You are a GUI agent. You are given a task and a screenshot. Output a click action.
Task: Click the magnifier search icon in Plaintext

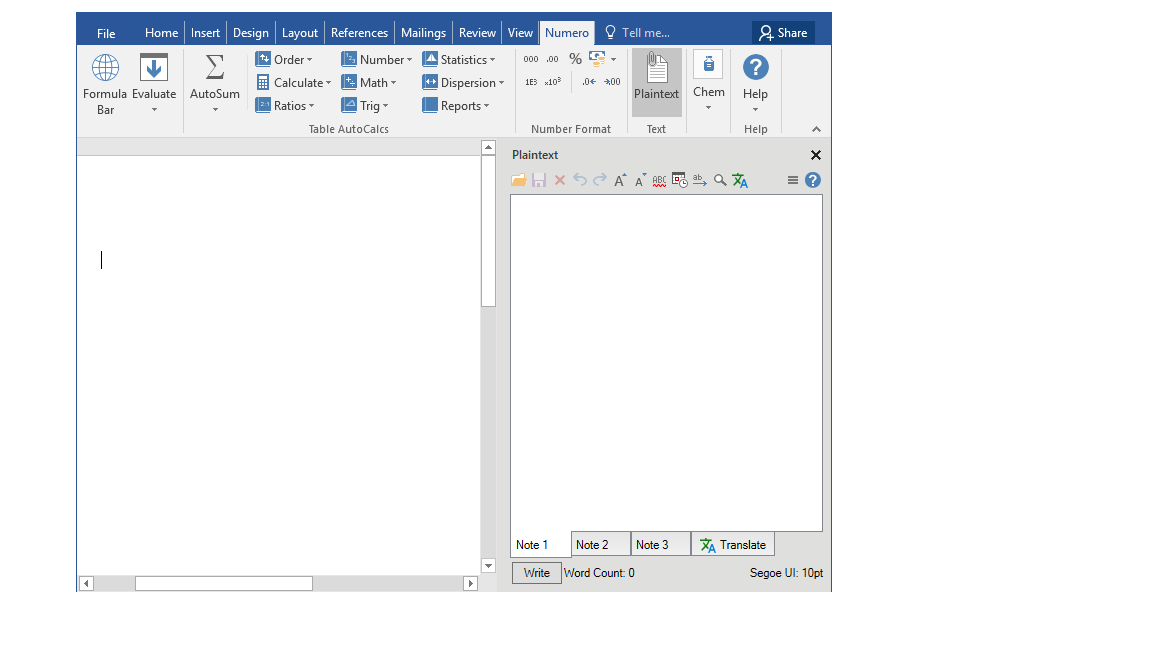click(720, 181)
